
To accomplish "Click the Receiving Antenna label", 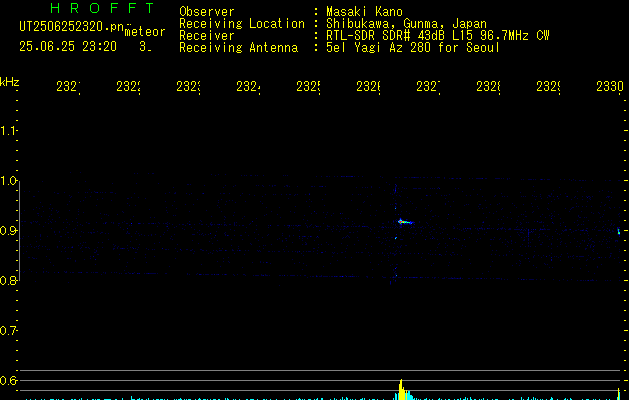I will click(238, 48).
